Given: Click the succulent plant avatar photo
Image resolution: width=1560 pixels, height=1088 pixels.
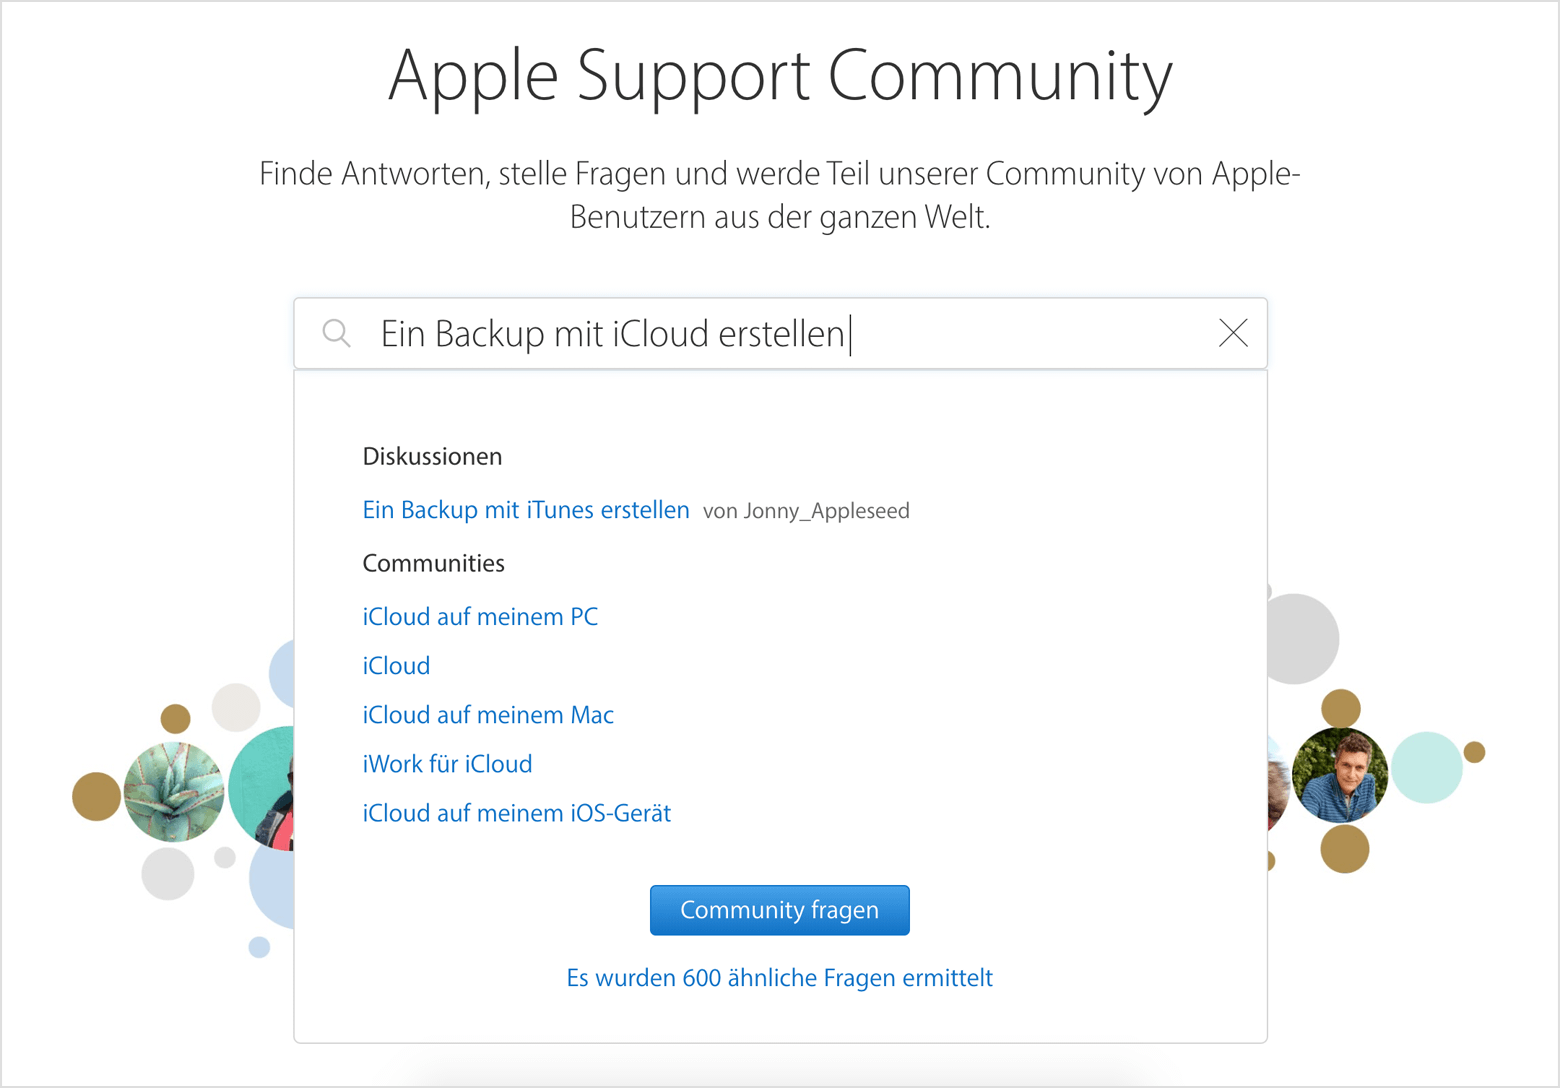Looking at the screenshot, I should point(174,792).
